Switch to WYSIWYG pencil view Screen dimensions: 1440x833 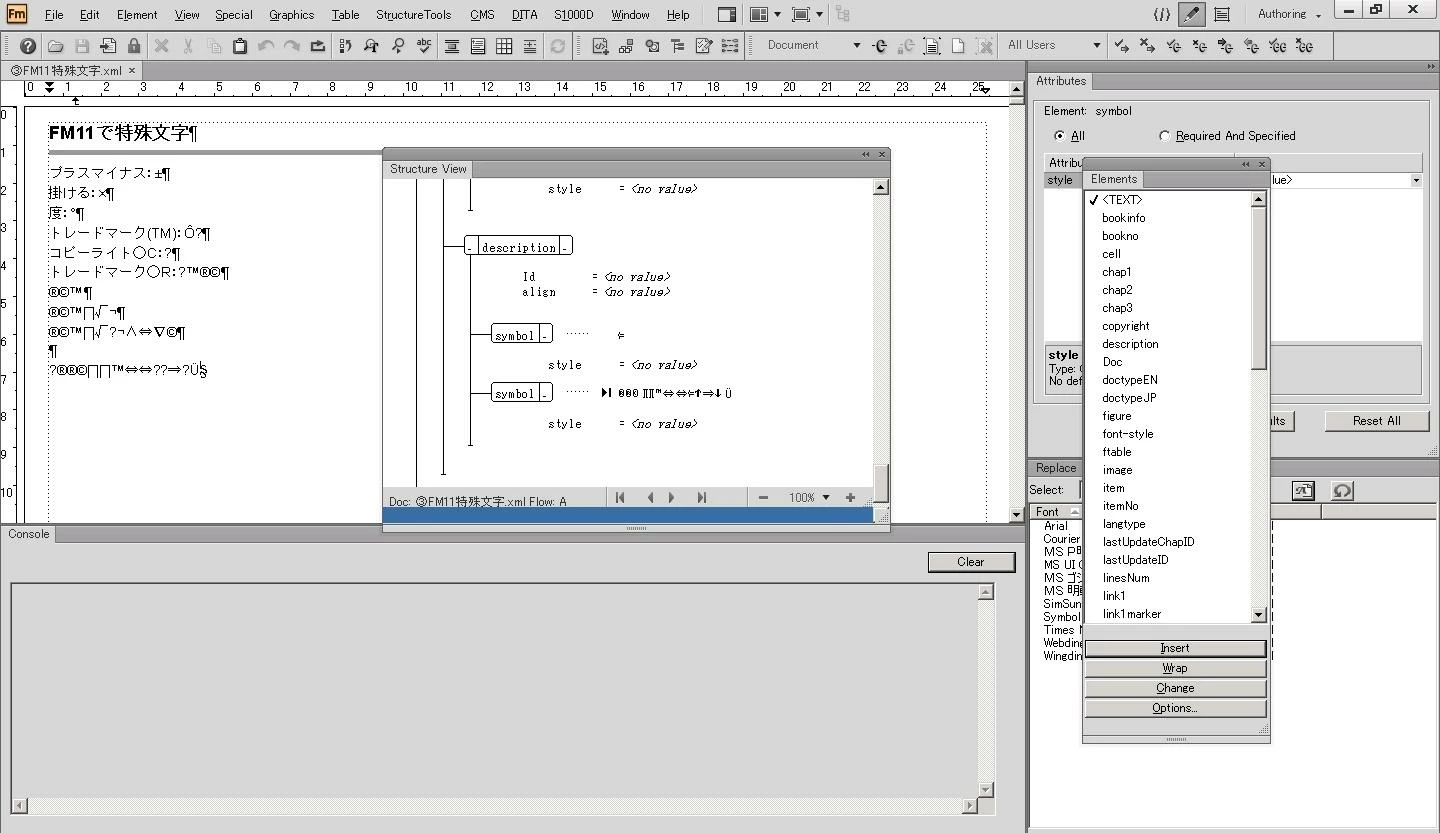tap(1191, 15)
